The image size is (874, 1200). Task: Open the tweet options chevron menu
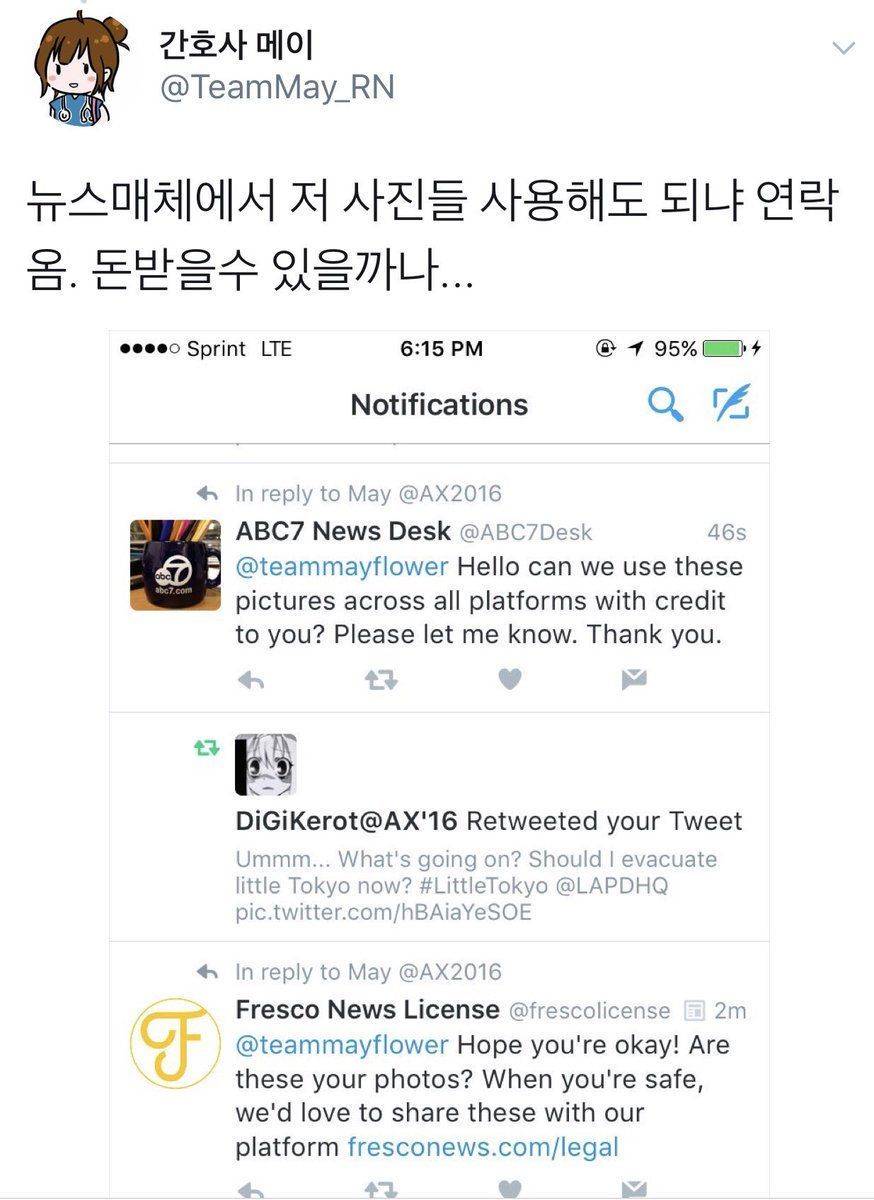pyautogui.click(x=844, y=48)
